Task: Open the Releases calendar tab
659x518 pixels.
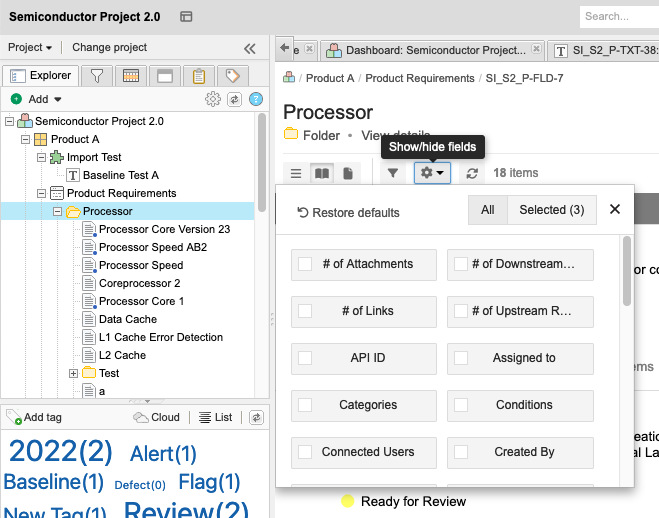Action: pos(131,76)
